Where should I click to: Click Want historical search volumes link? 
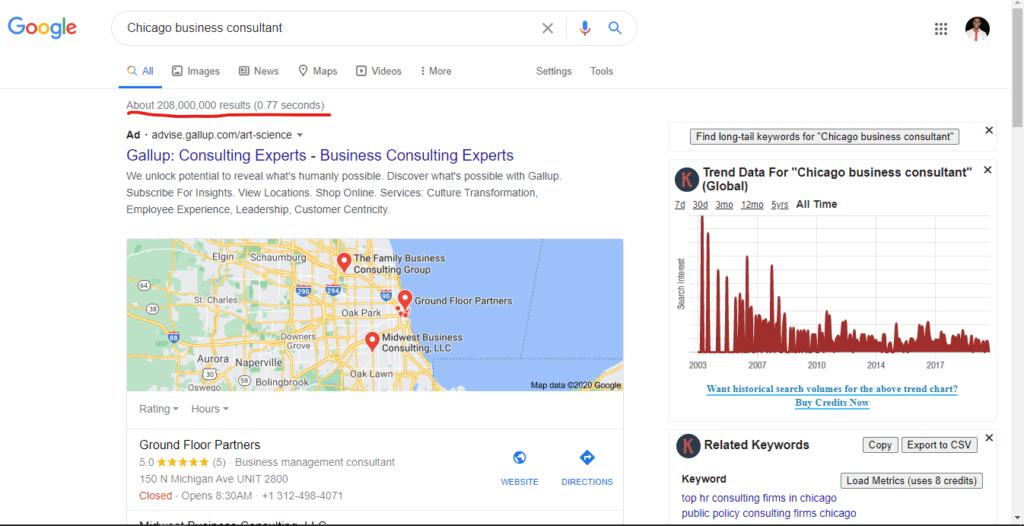(832, 389)
